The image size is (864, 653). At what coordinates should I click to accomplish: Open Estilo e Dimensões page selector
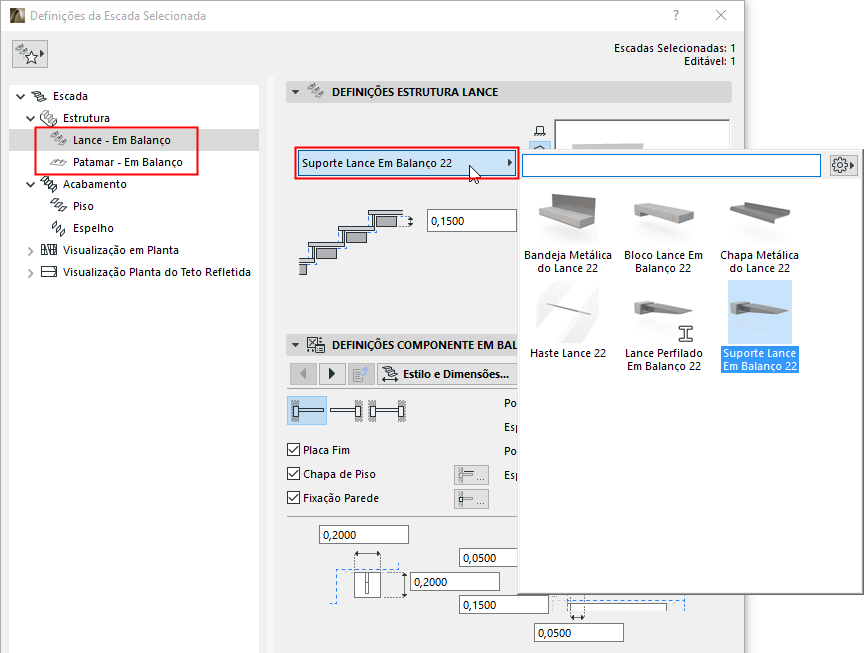(447, 374)
